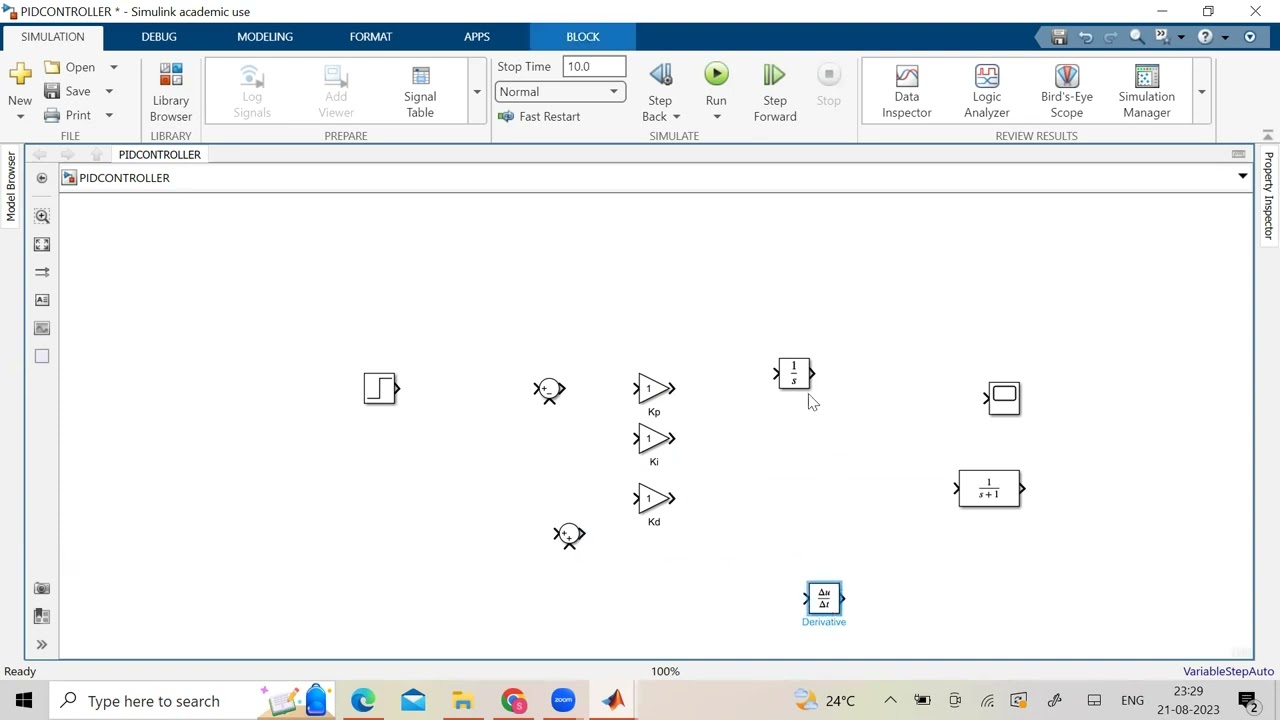
Task: Expand the Print dropdown arrow
Action: 109,115
